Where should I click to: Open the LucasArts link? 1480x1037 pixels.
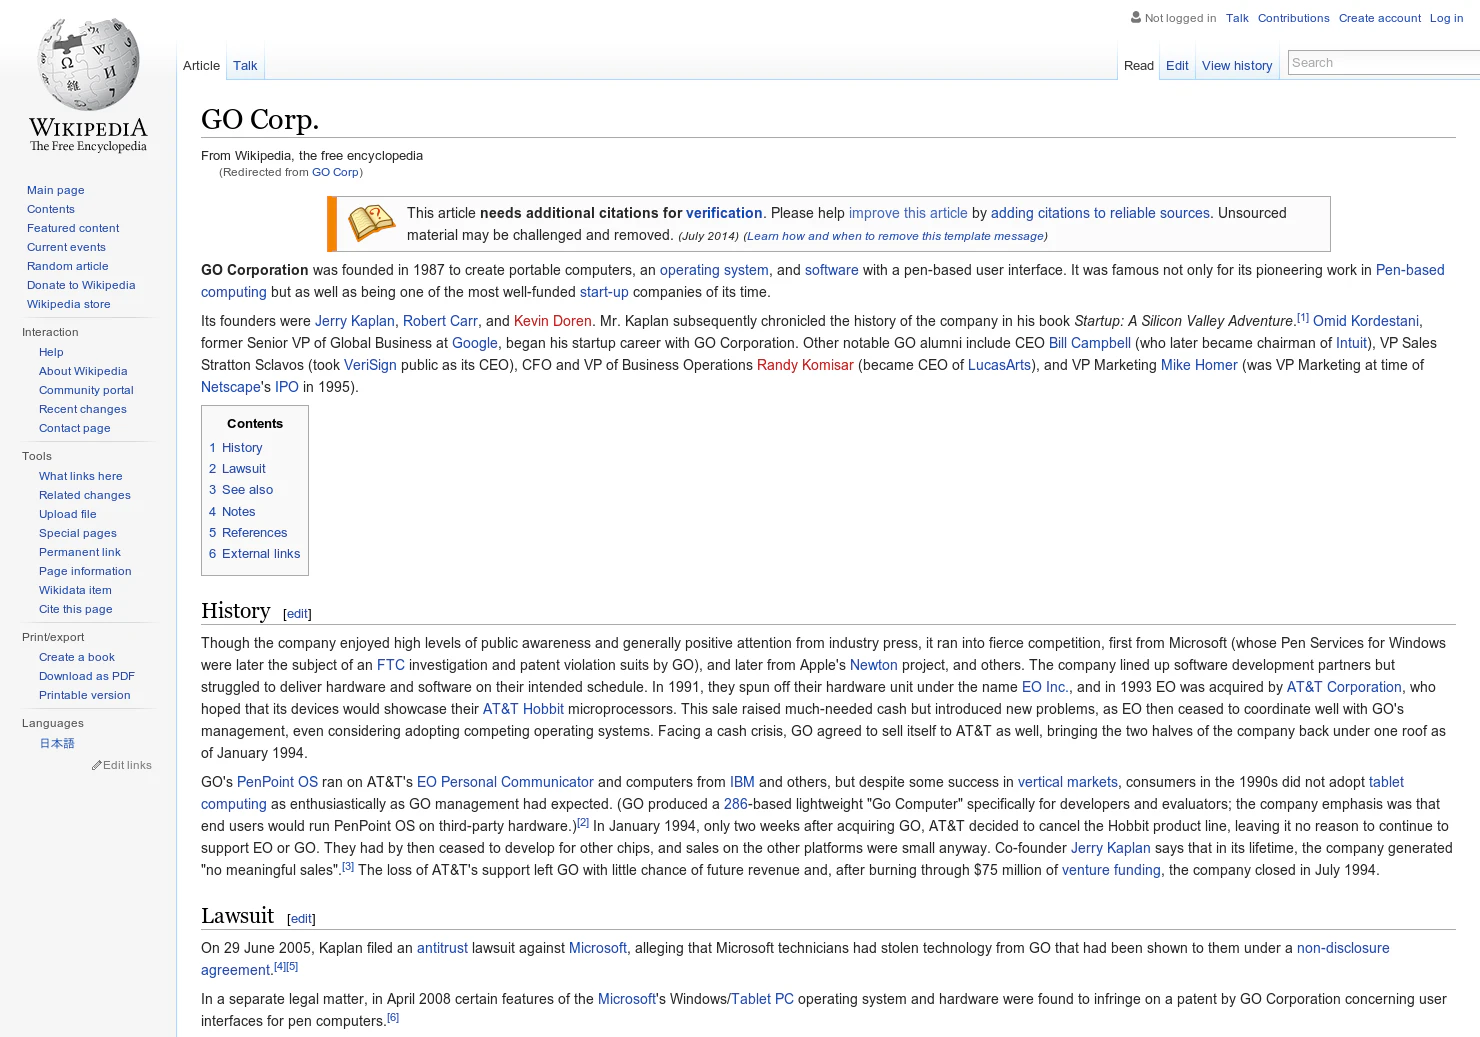(999, 365)
